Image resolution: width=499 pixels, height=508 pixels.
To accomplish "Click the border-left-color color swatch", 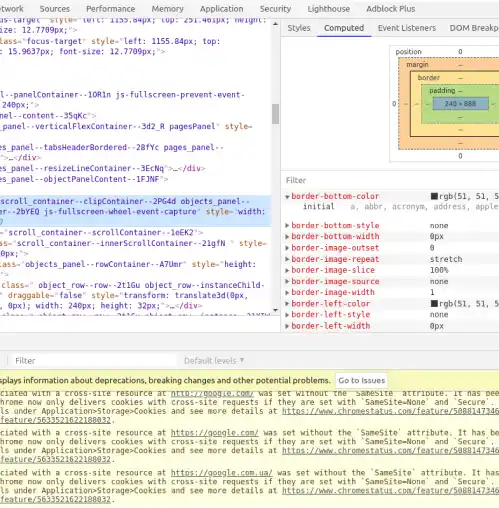I will click(434, 304).
